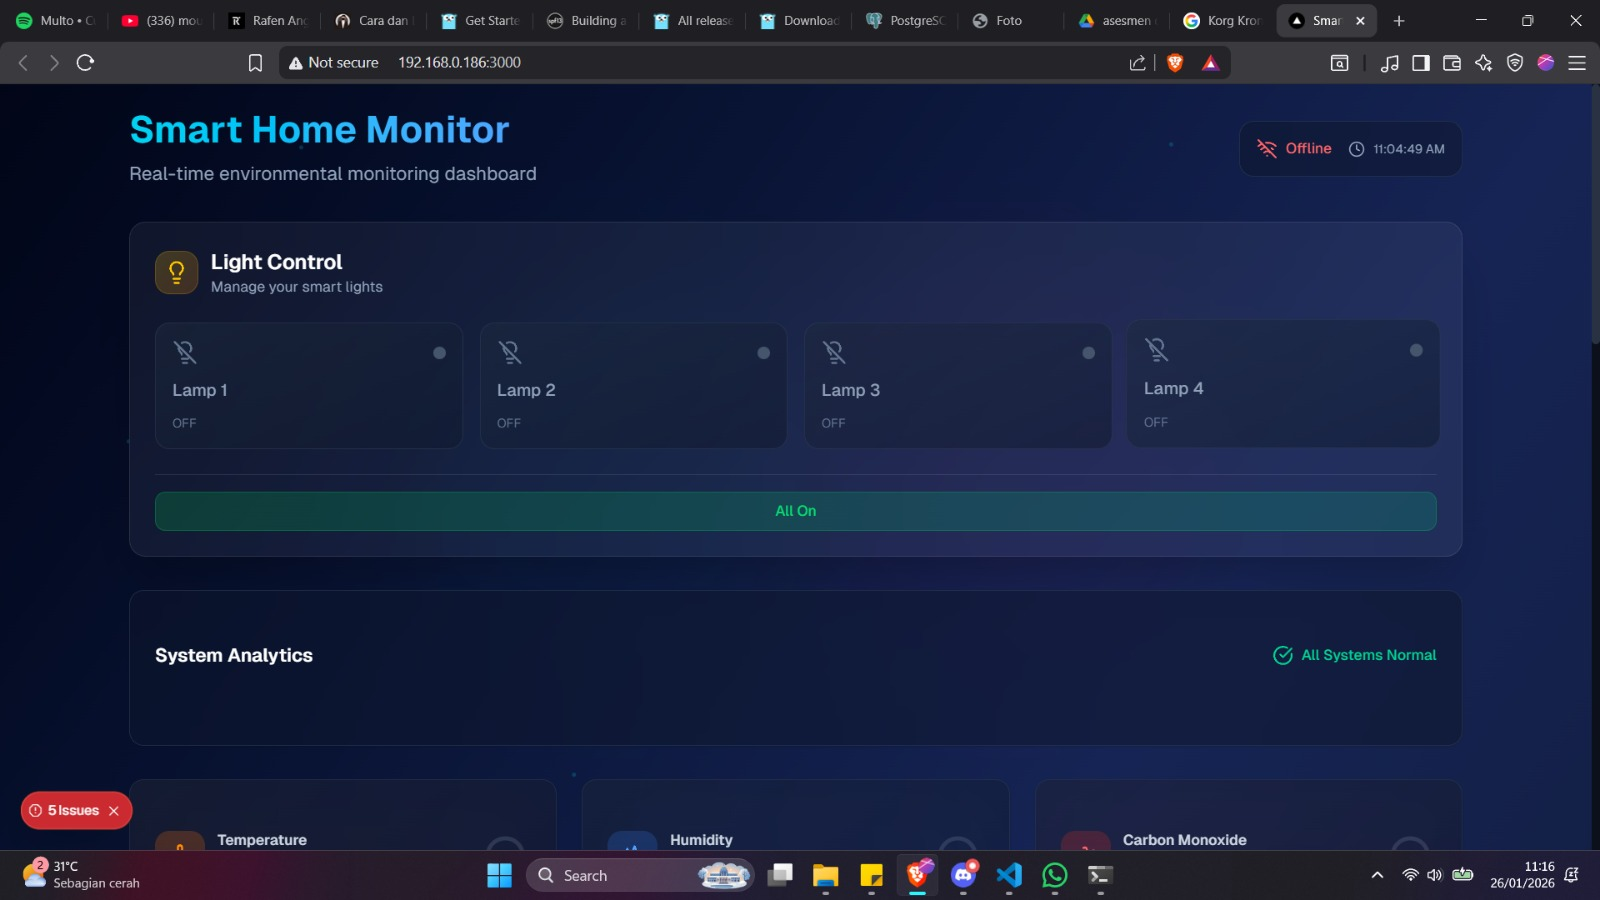Screen dimensions: 1600x900
Task: Switch to the Korg Kronos Google tab
Action: [x=1222, y=20]
